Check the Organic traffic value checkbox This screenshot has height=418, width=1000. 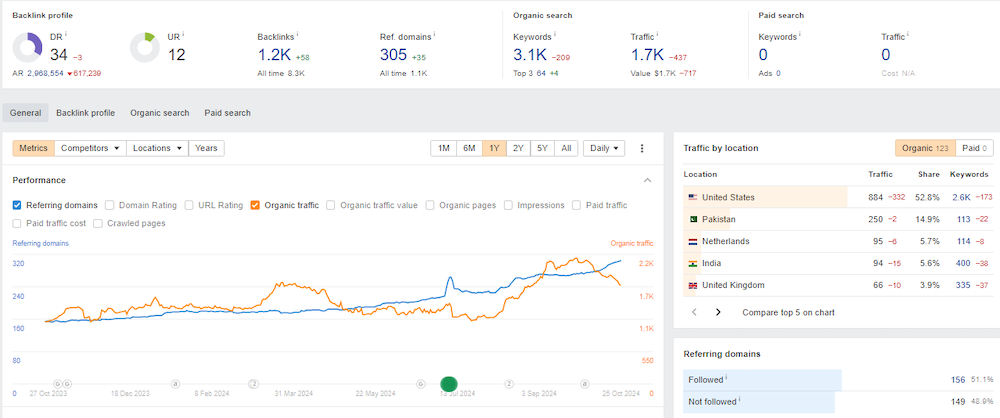331,205
